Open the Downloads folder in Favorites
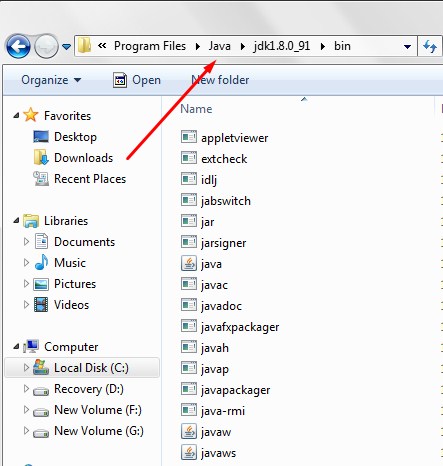This screenshot has height=466, width=443. [x=83, y=158]
